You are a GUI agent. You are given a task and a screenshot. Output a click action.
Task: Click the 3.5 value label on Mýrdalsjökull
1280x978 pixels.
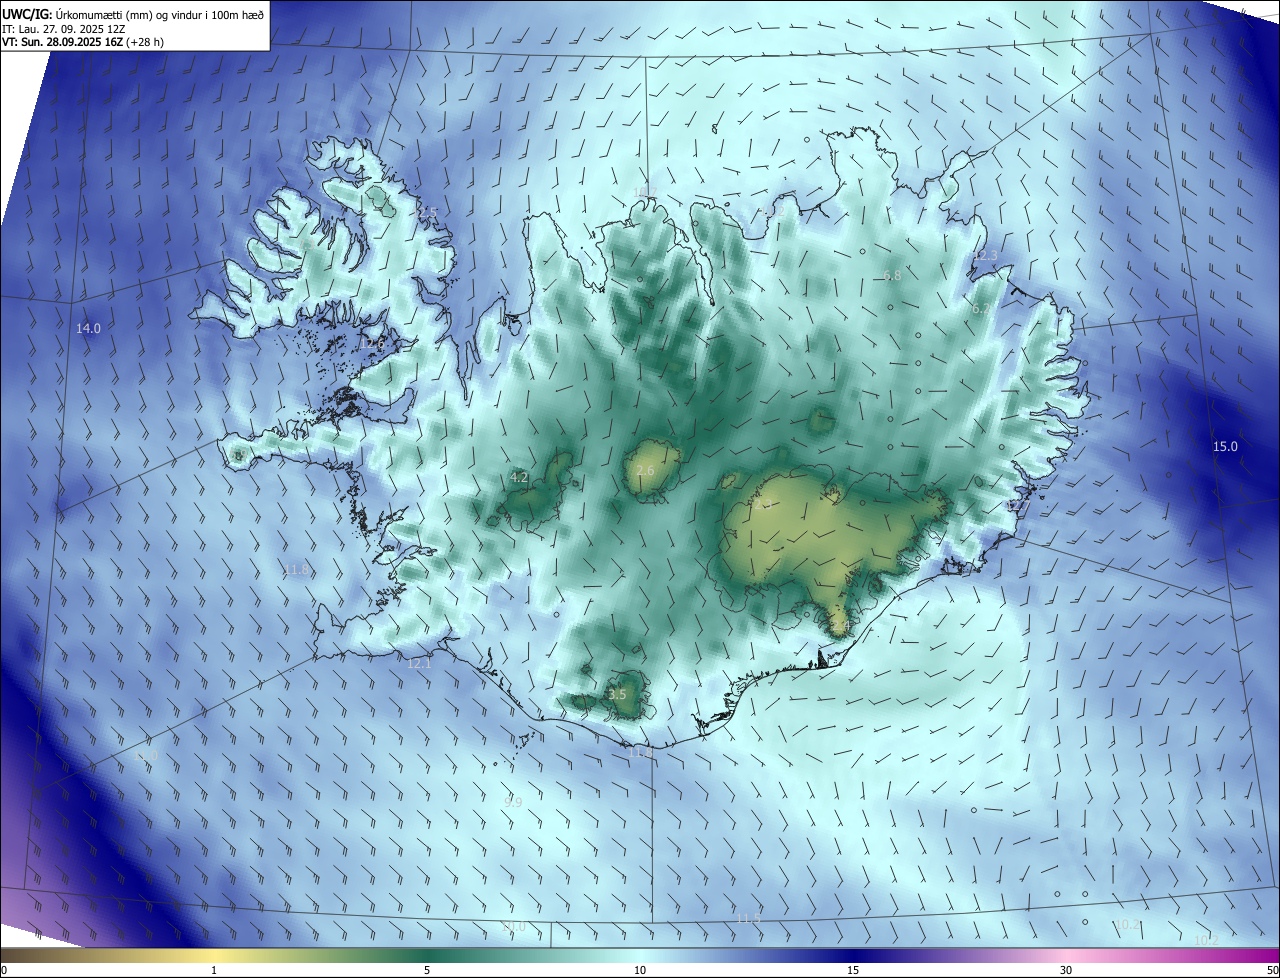[x=617, y=694]
